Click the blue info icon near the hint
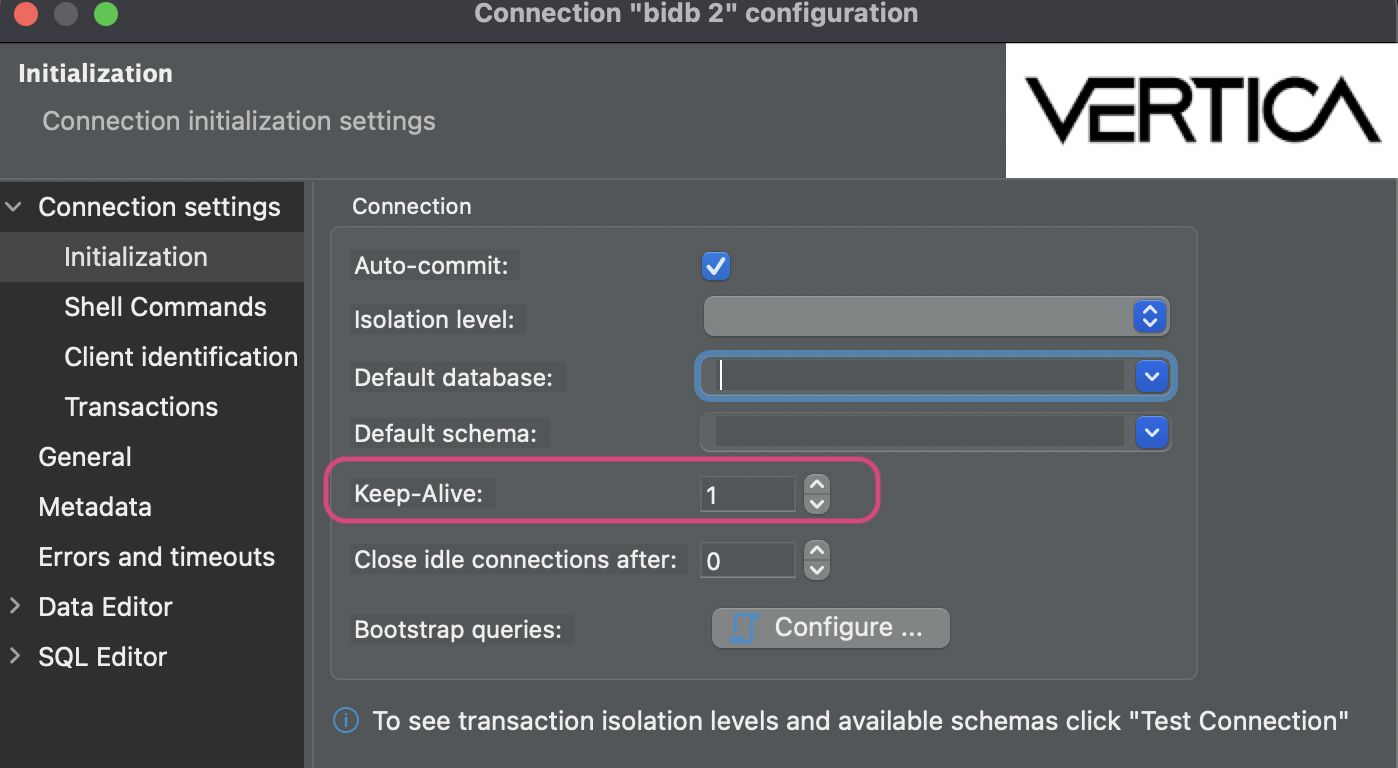The image size is (1398, 768). [x=345, y=720]
